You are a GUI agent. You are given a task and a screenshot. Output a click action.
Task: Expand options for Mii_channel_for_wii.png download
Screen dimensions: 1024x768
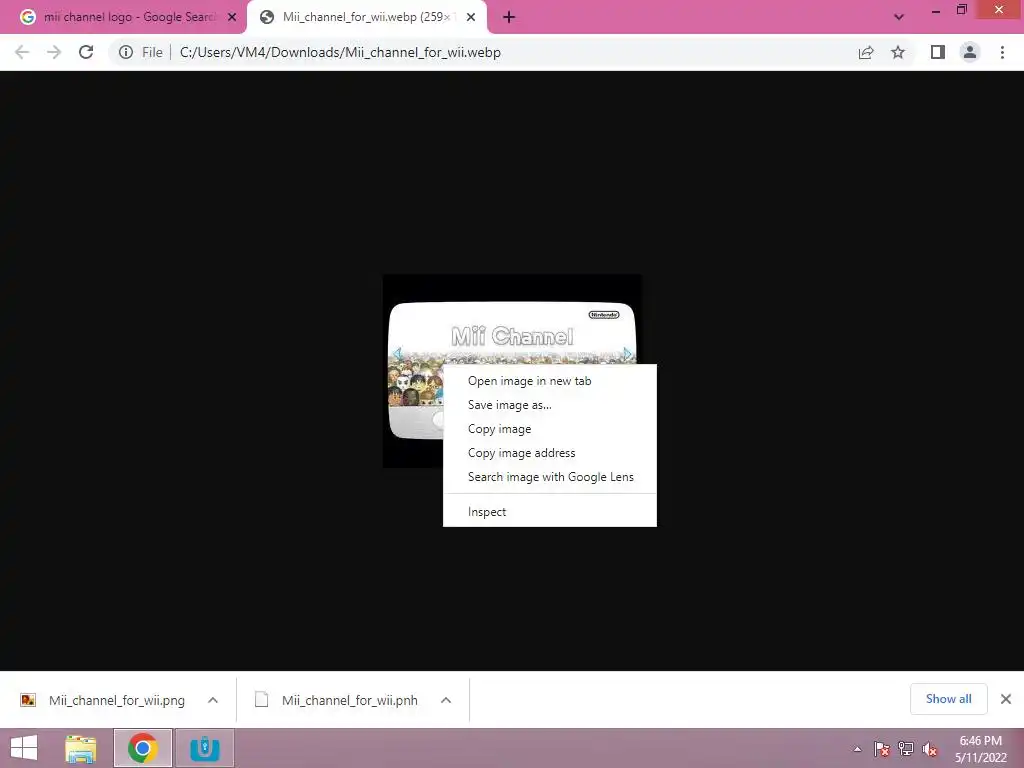[x=213, y=700]
